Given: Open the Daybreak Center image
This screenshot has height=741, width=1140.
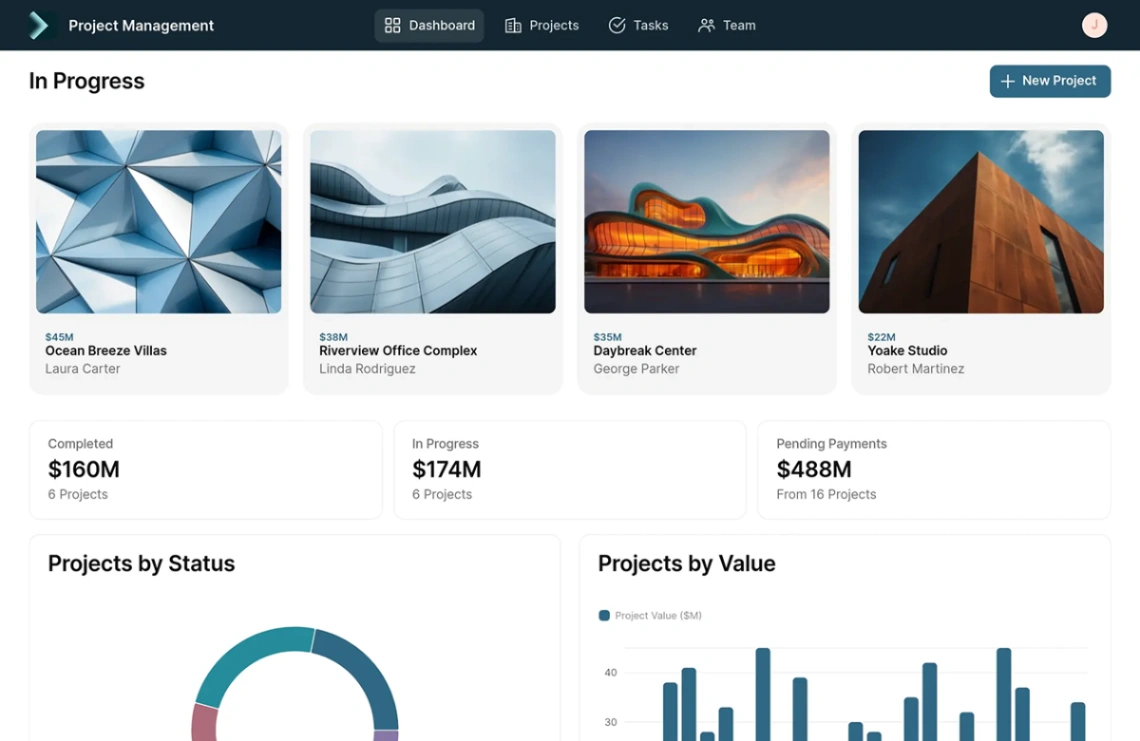Looking at the screenshot, I should pos(707,222).
